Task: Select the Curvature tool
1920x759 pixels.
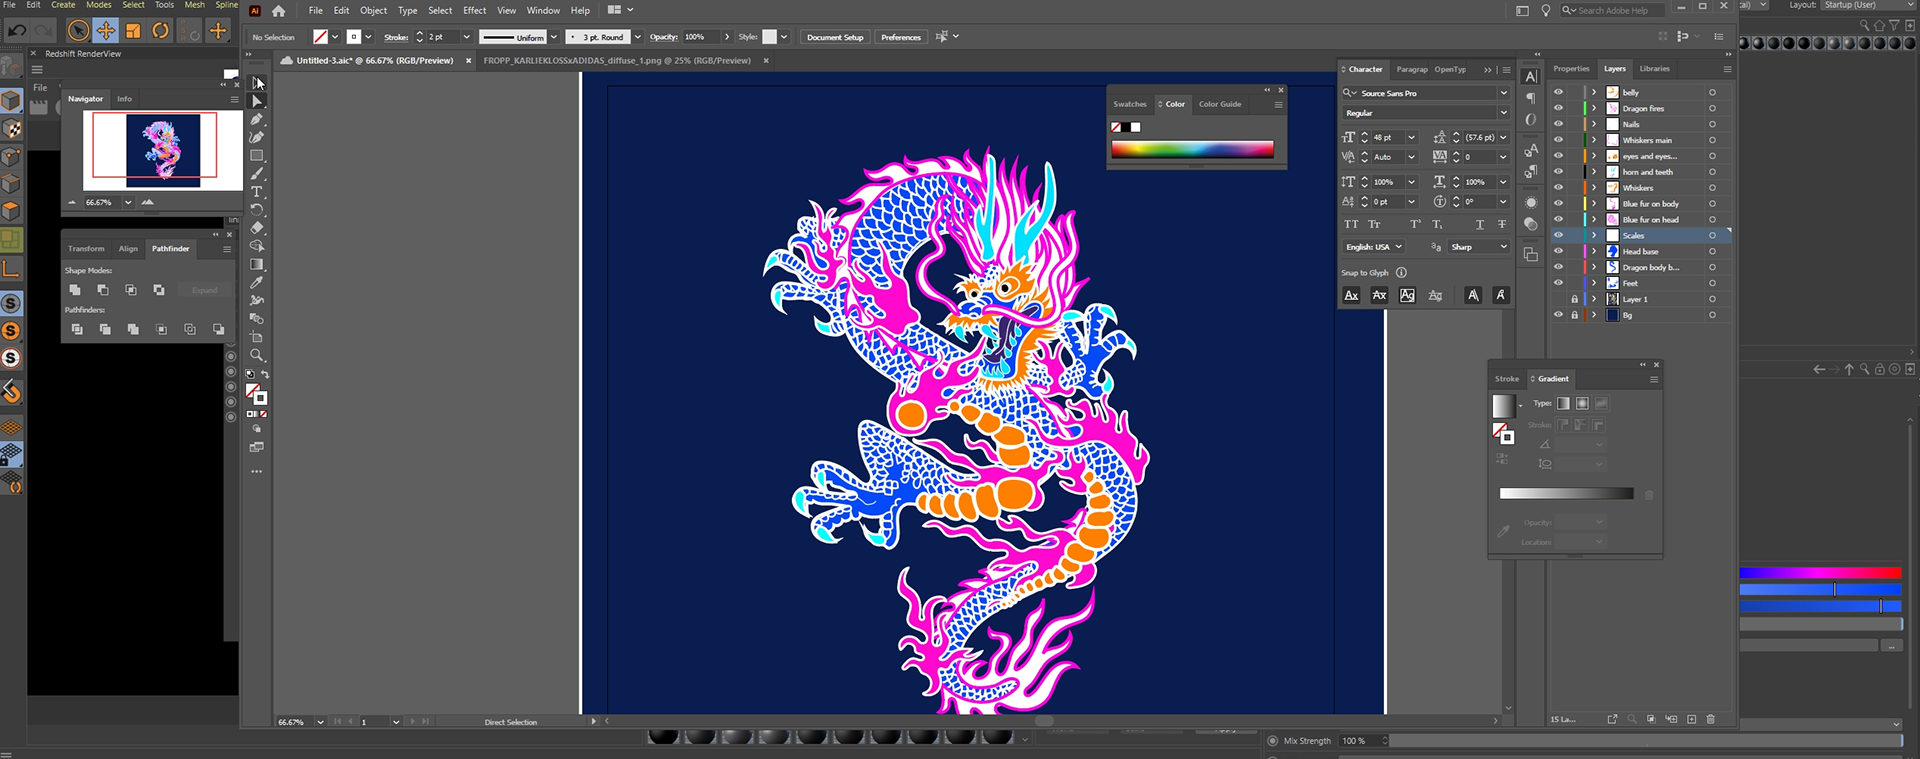Action: point(257,137)
